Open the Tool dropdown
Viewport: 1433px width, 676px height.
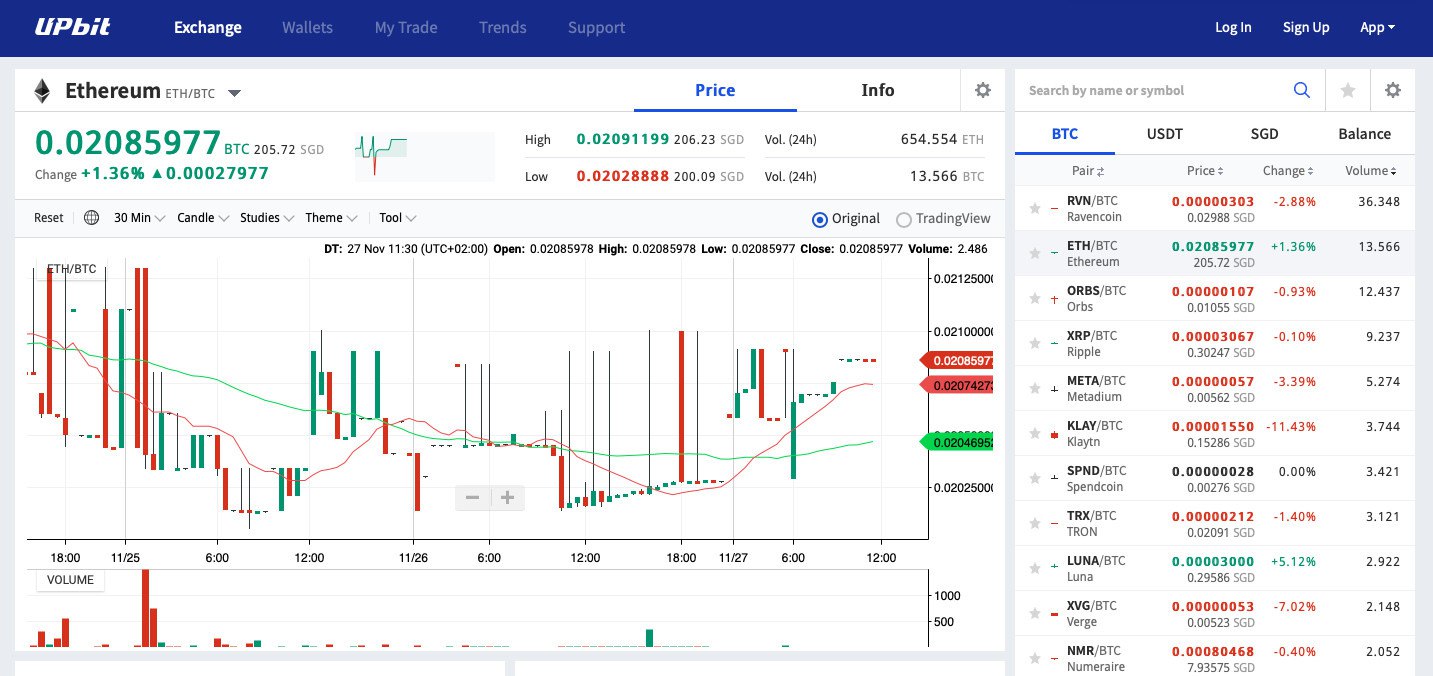[398, 217]
